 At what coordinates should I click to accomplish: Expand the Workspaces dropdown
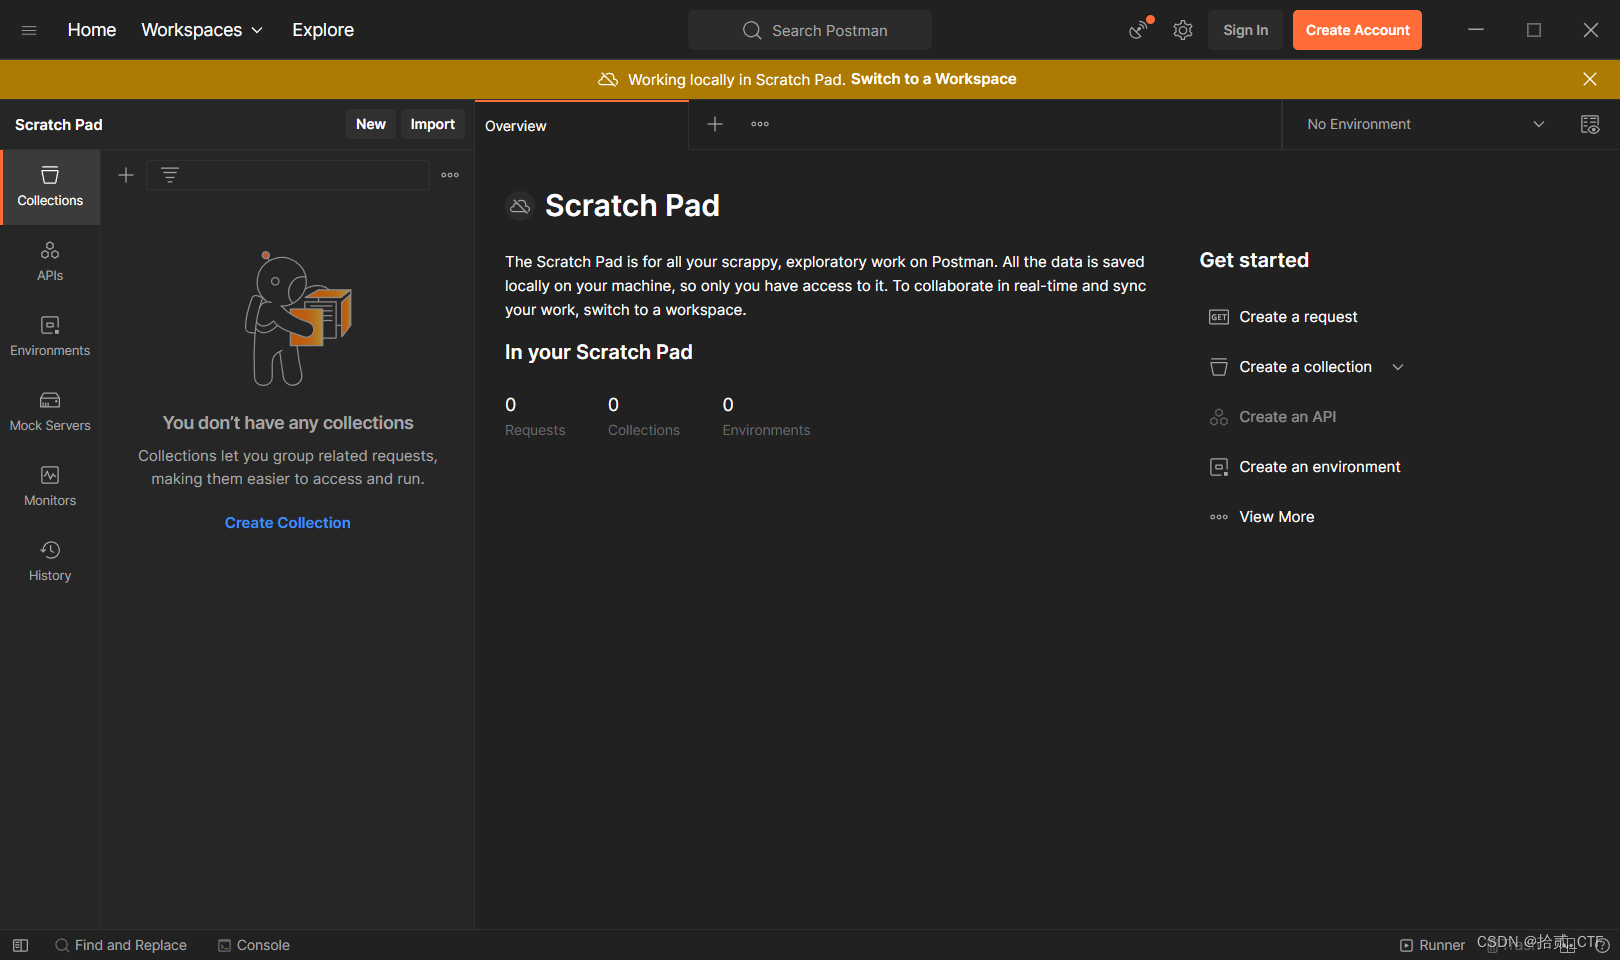tap(202, 30)
